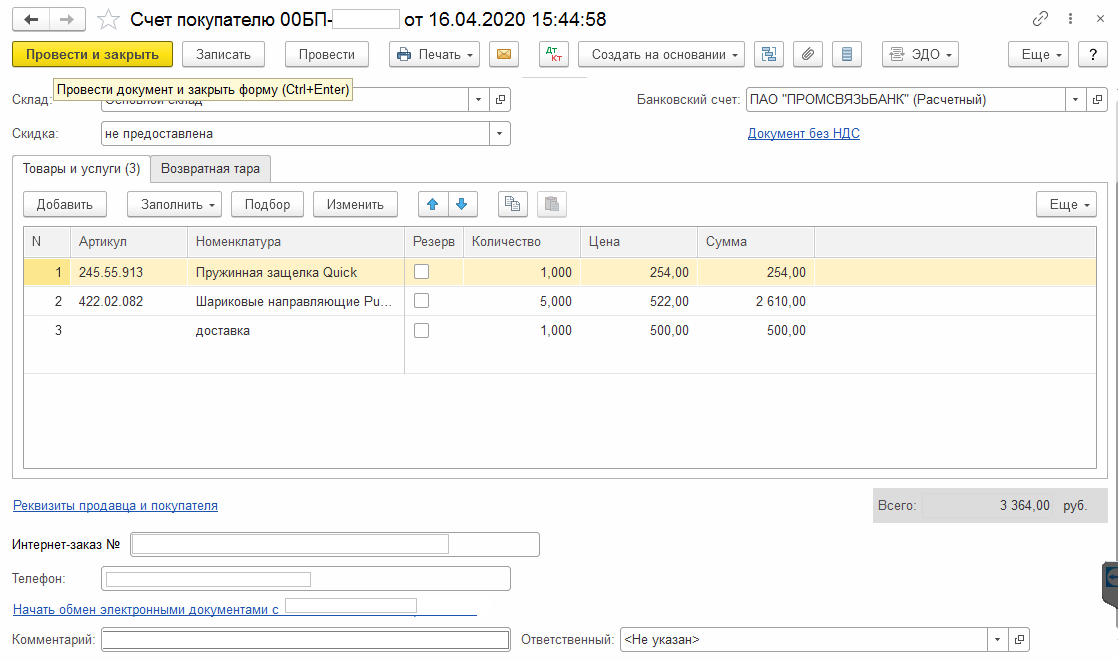Expand the Ответственный dropdown

click(998, 640)
